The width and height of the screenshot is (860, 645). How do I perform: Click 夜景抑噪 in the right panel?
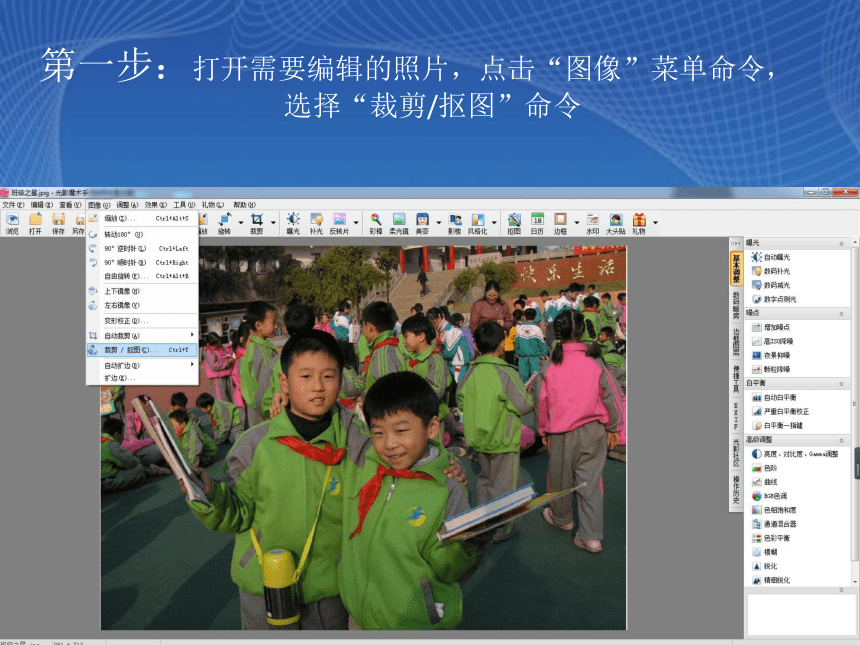[x=771, y=355]
